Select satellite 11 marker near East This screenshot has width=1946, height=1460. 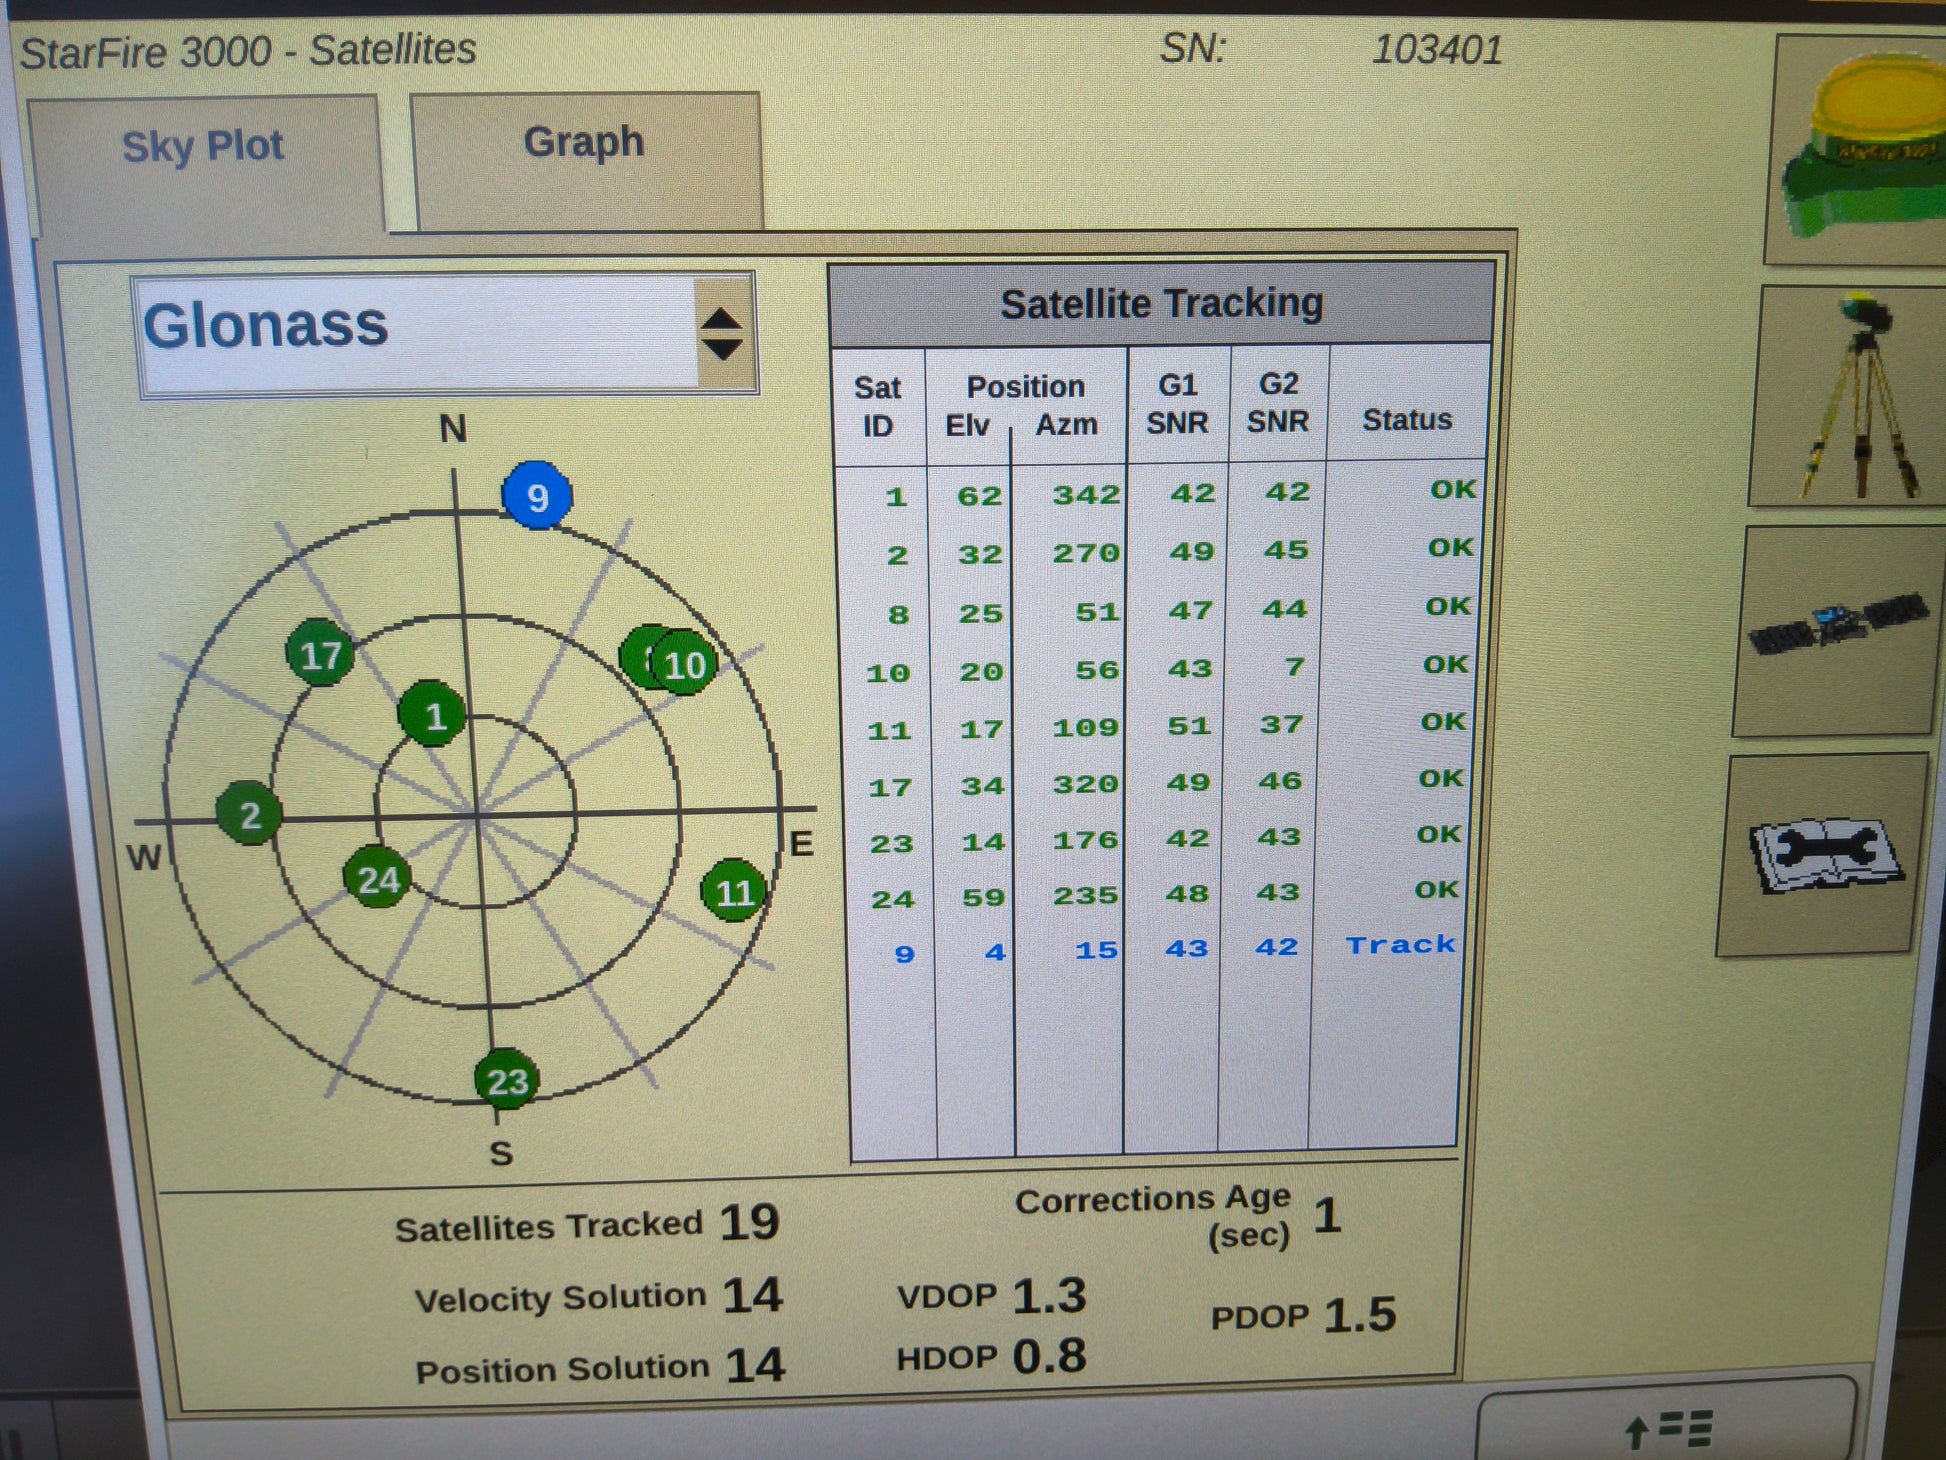[734, 891]
